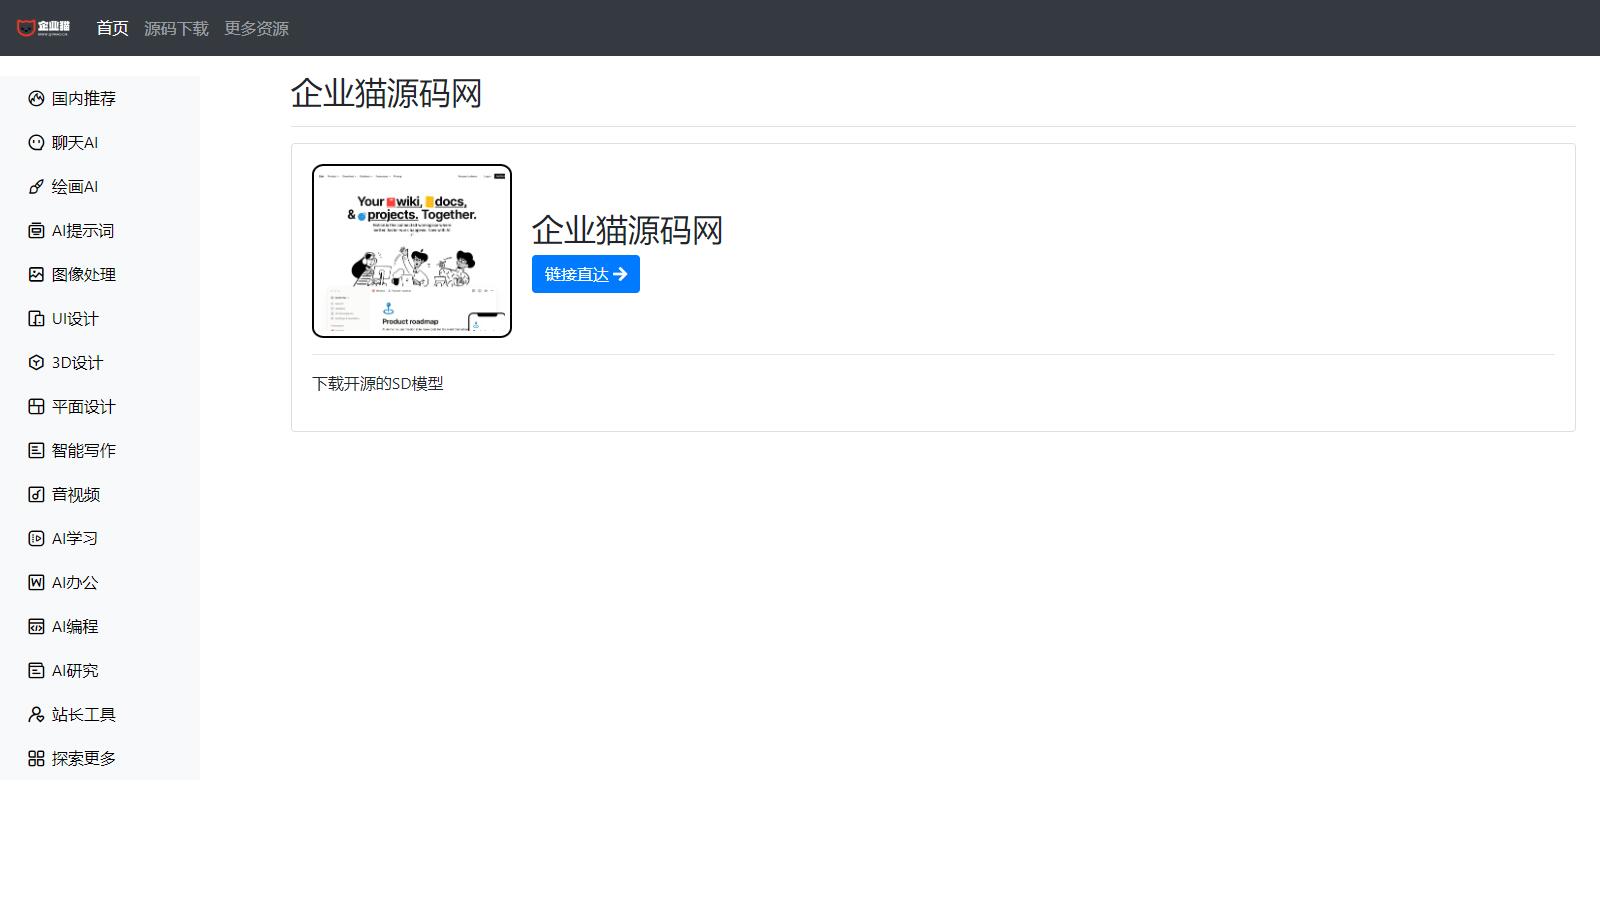Click the 图像处理 picture icon
Screen dimensions: 1600x900
click(x=36, y=274)
